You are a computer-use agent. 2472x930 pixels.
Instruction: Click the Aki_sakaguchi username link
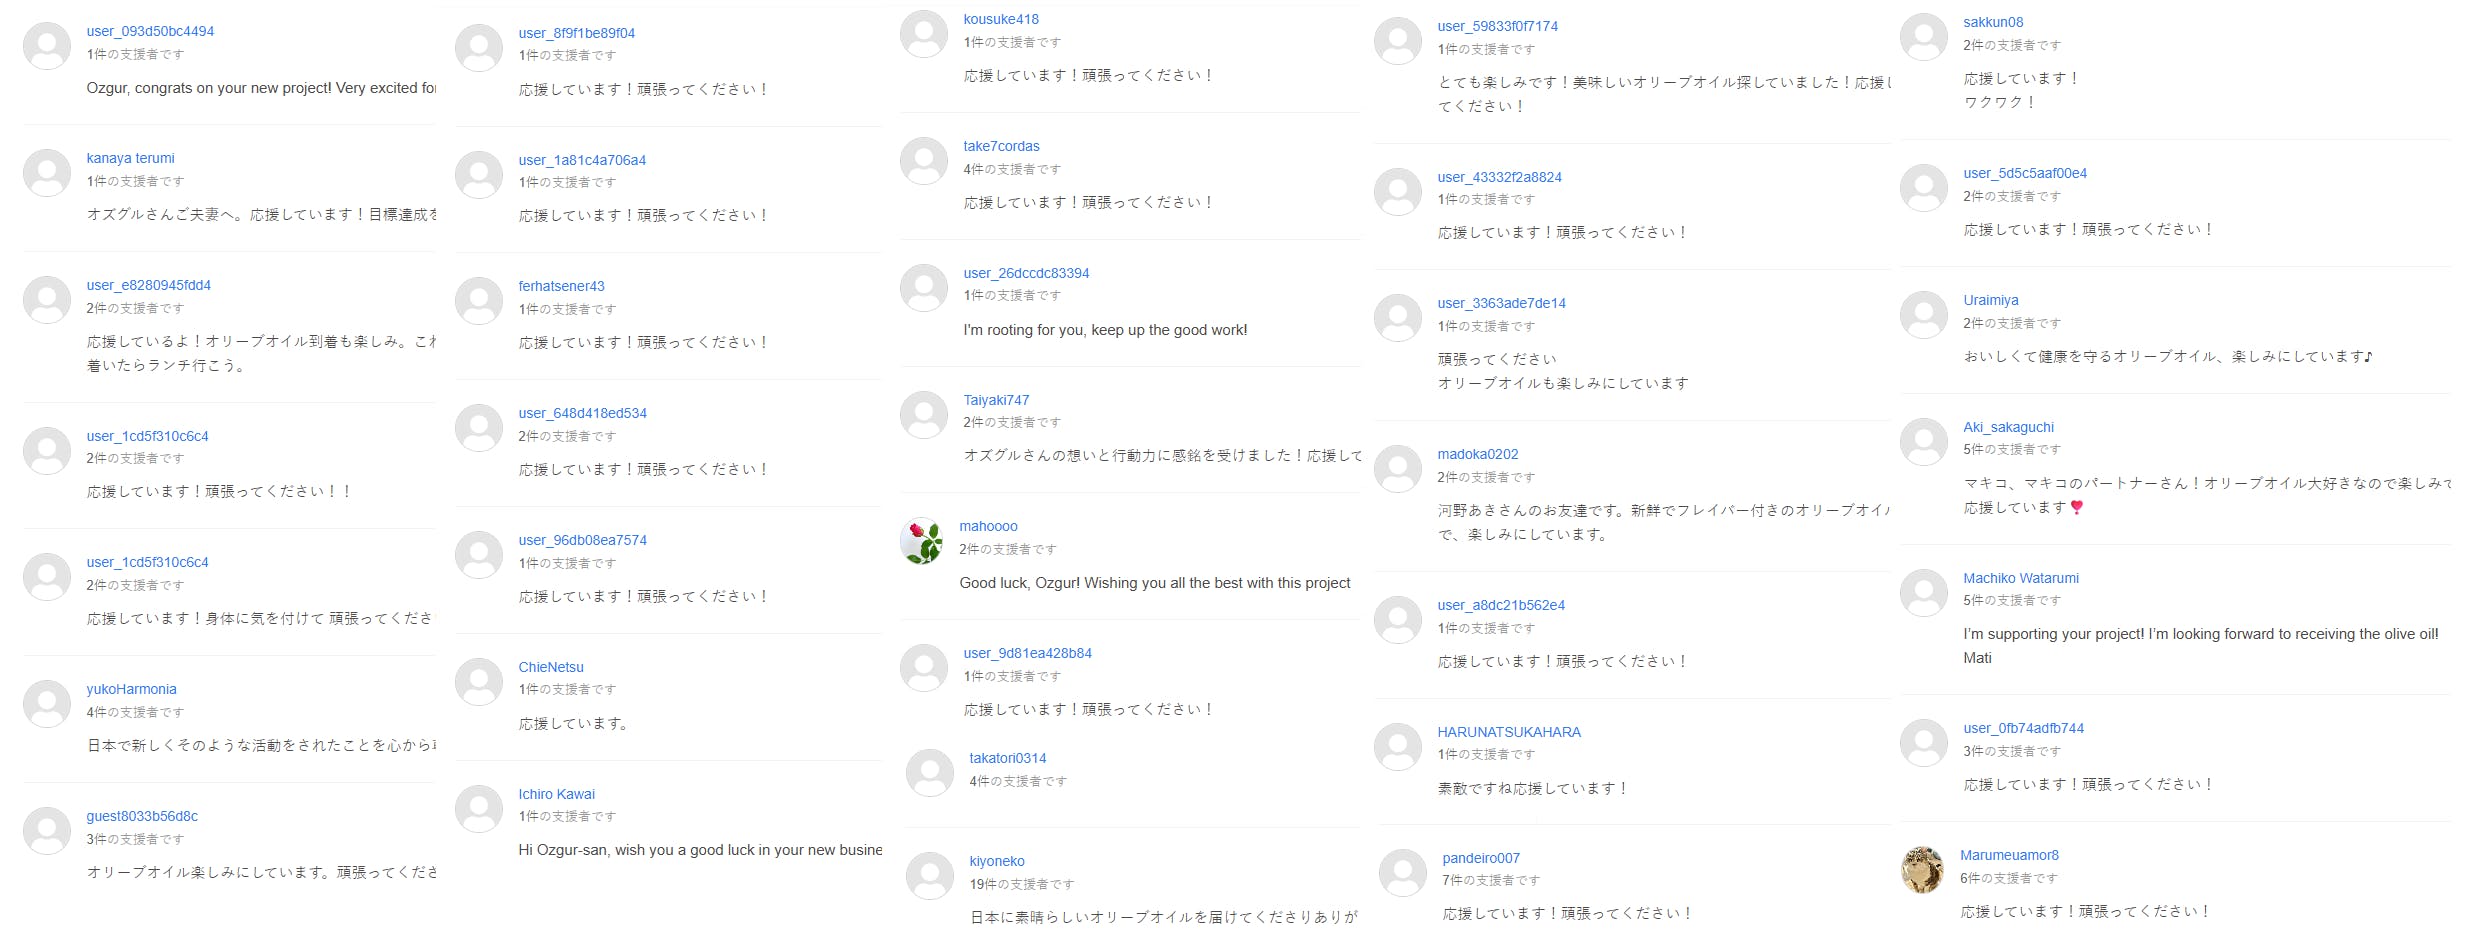(2008, 427)
